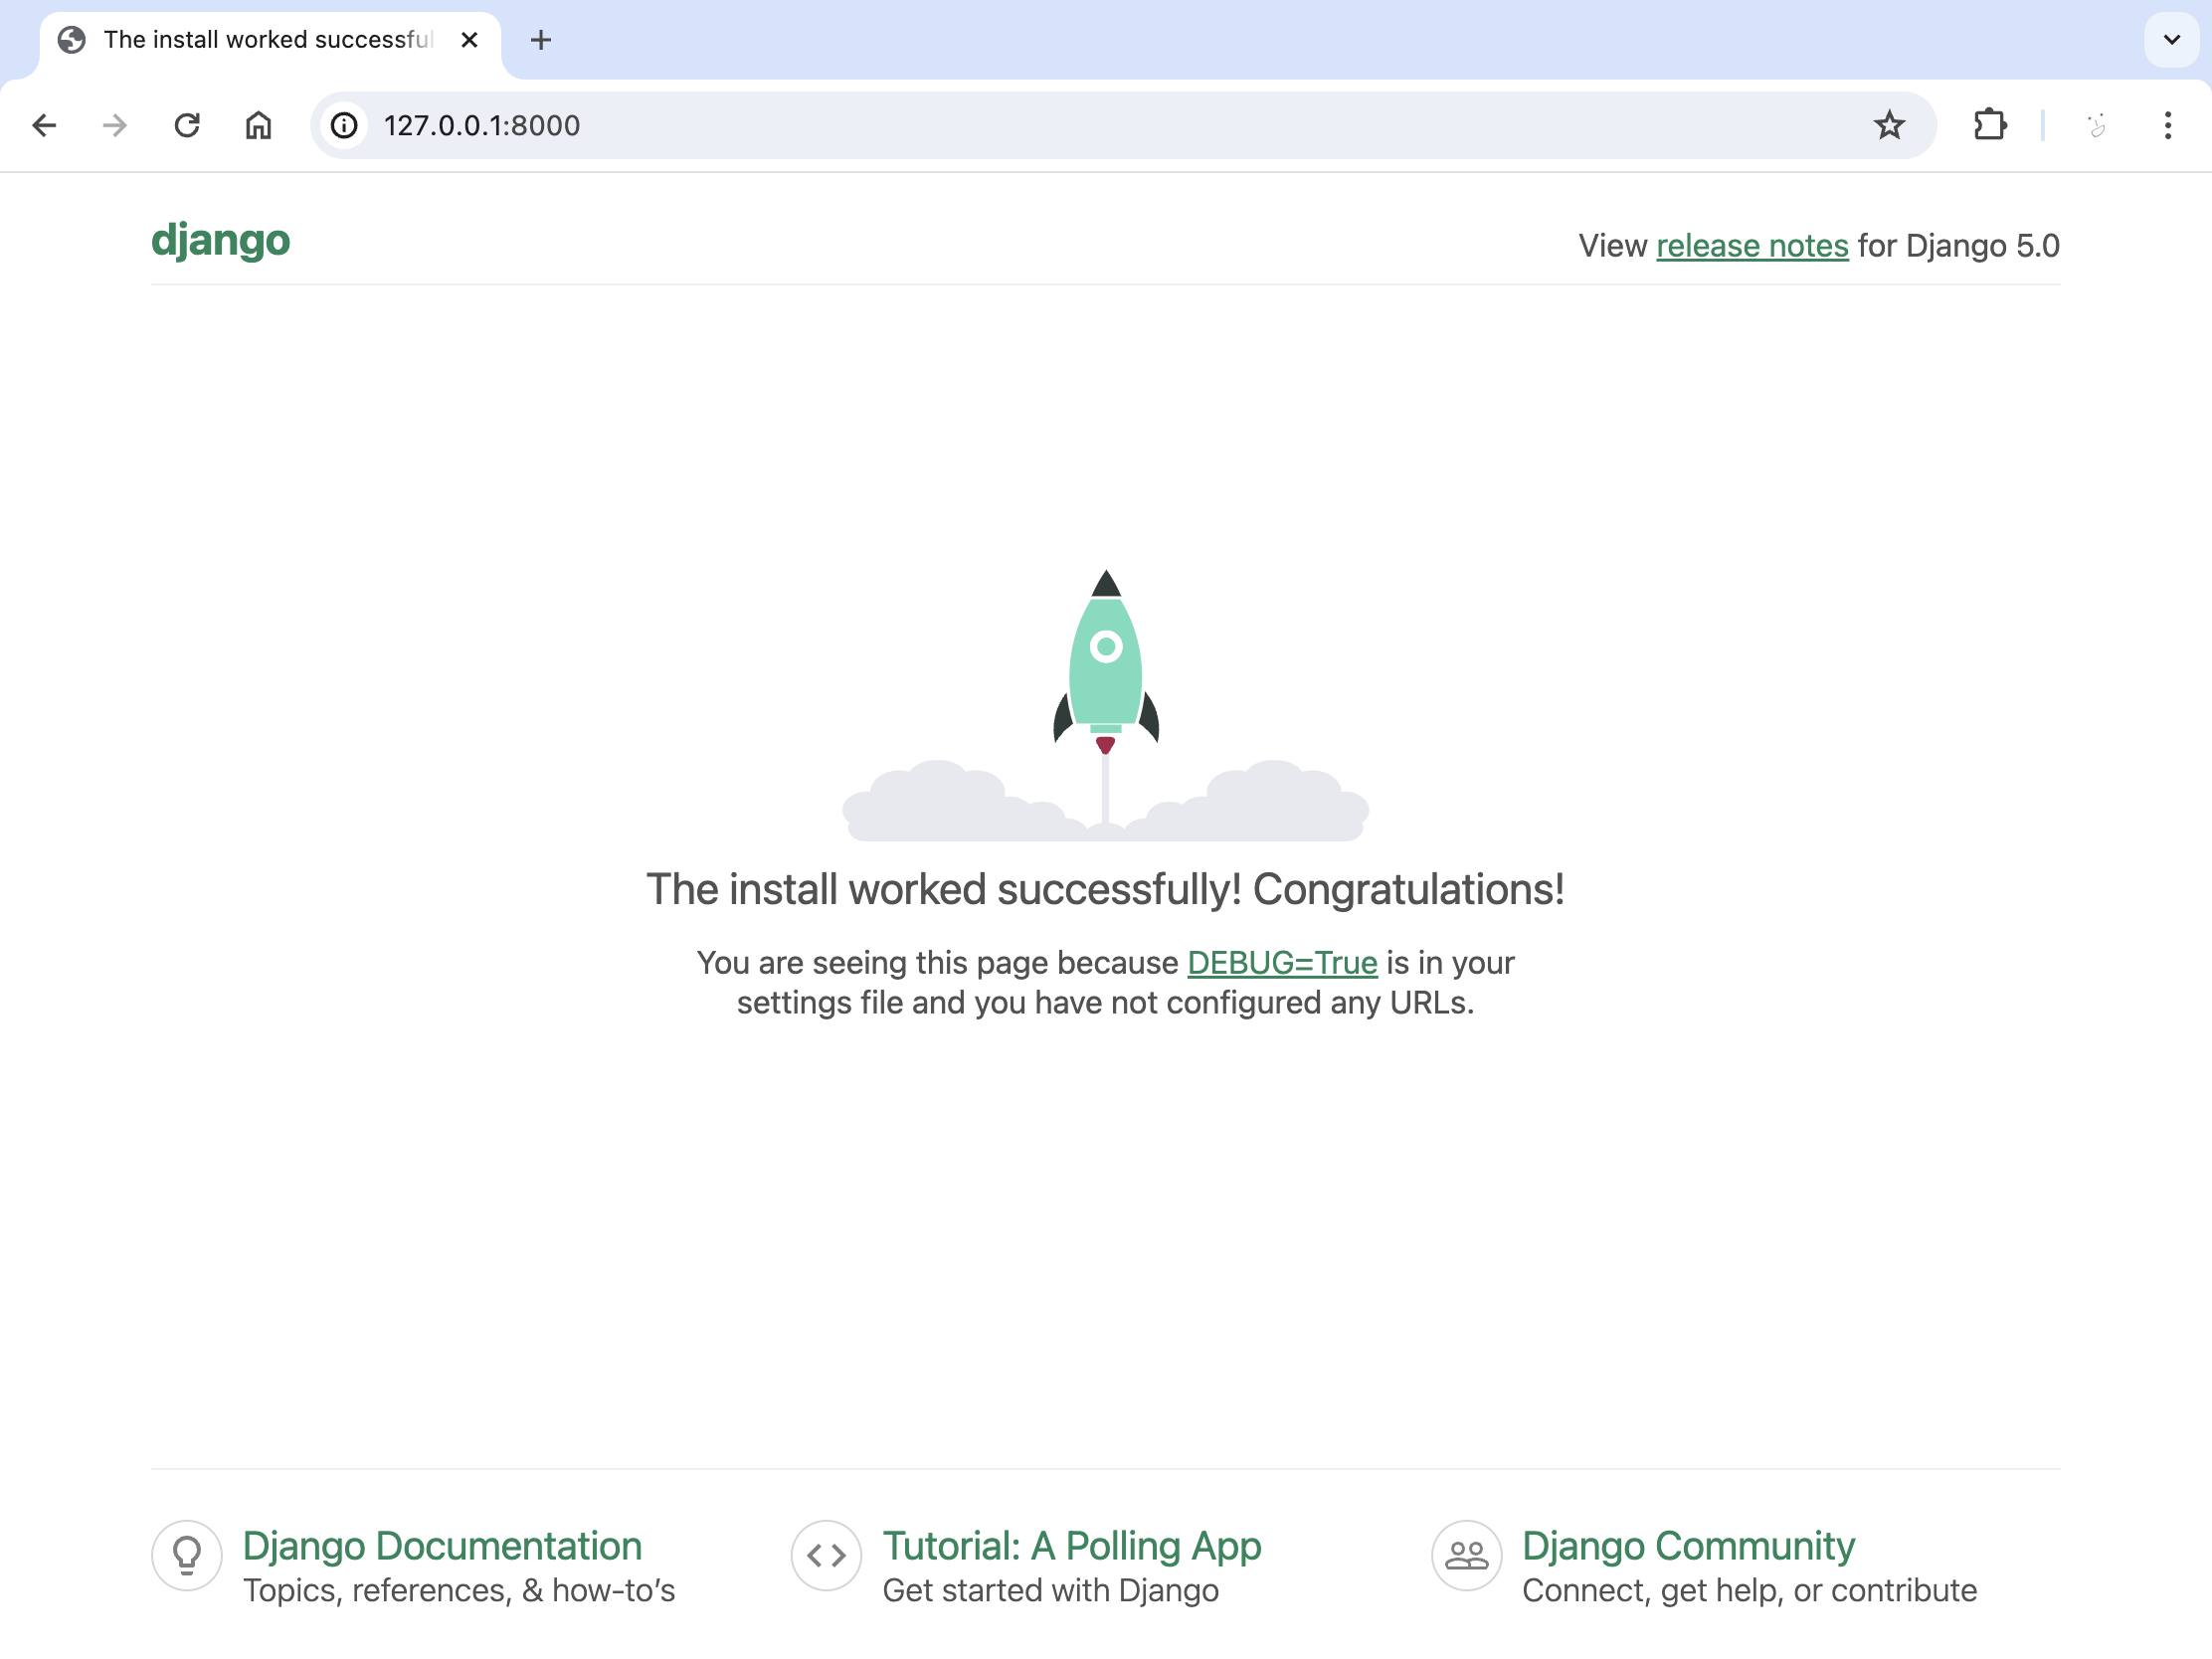Click 'Connect, get help, or contribute' text
The image size is (2212, 1659).
point(1750,1590)
